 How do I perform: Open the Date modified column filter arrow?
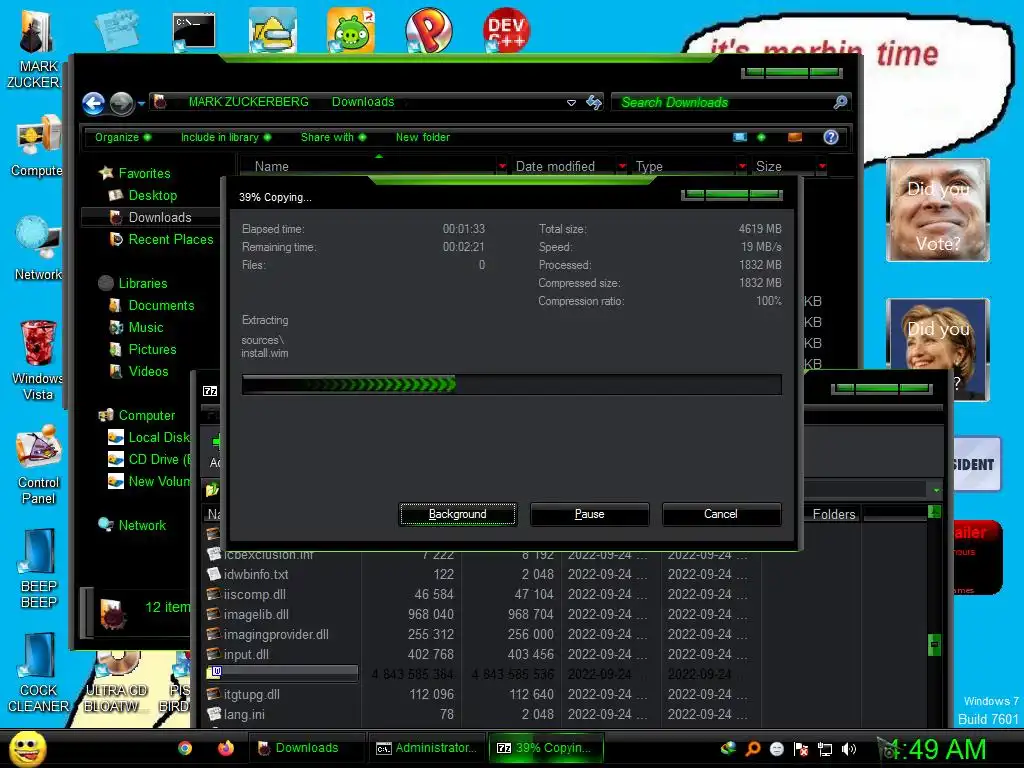[622, 167]
